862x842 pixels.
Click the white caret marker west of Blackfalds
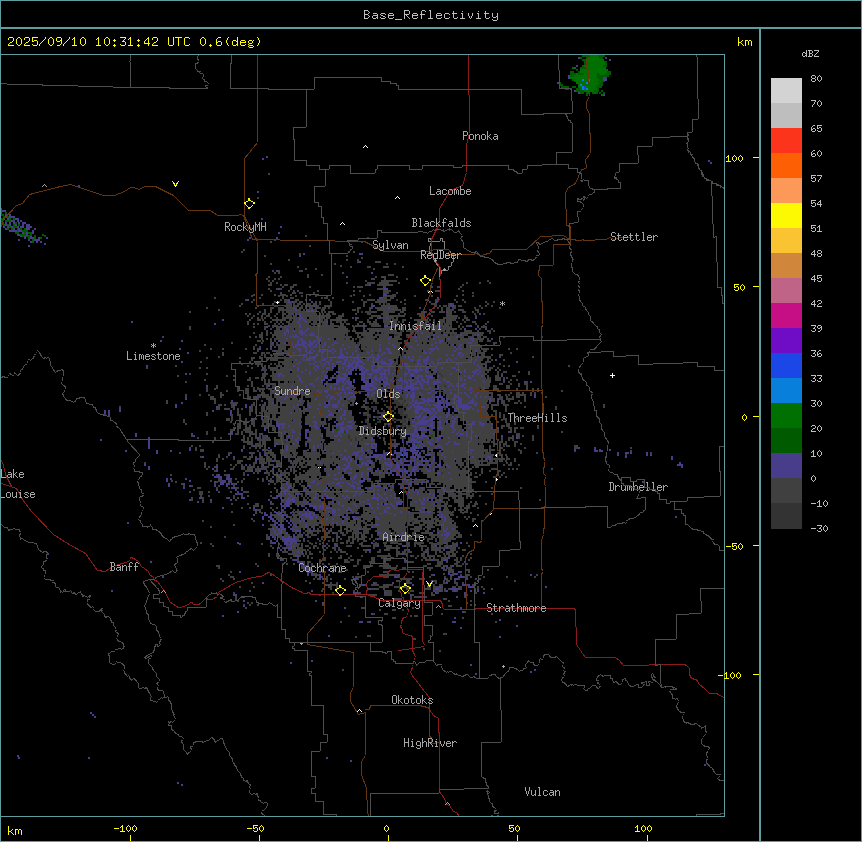[x=342, y=224]
